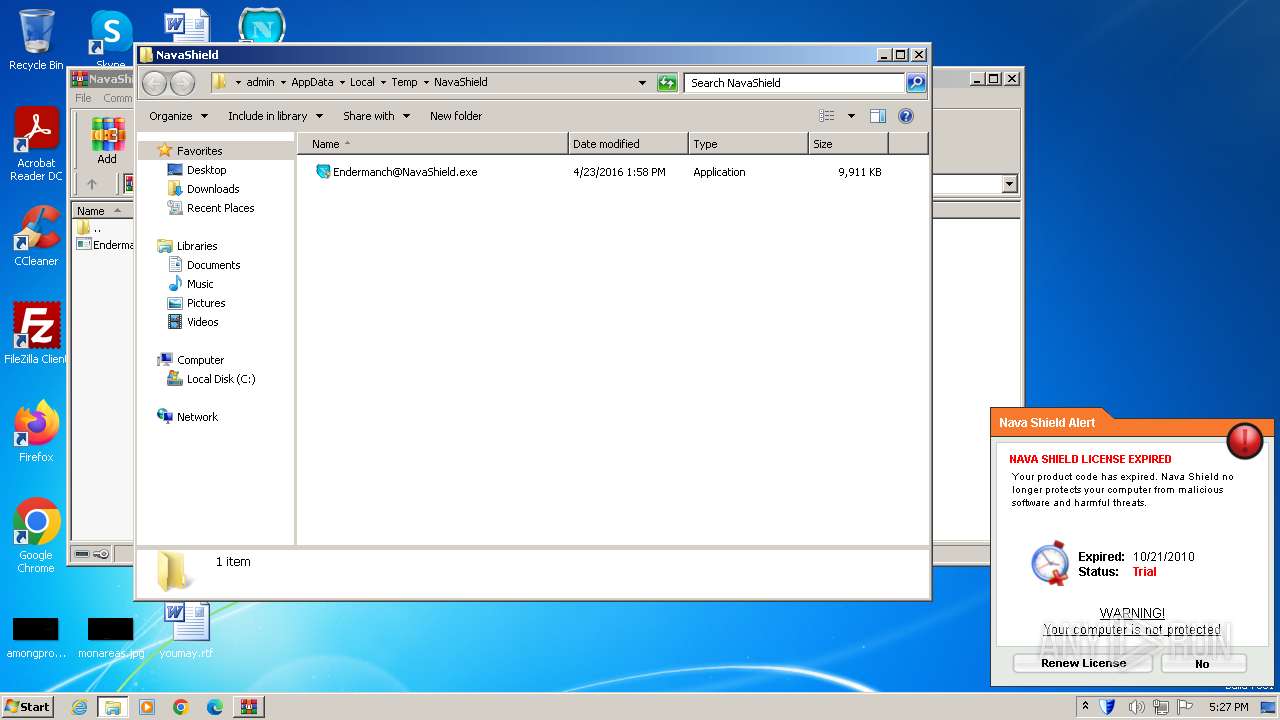This screenshot has height=720, width=1280.
Task: Open Internet Explorer in taskbar
Action: tap(79, 707)
